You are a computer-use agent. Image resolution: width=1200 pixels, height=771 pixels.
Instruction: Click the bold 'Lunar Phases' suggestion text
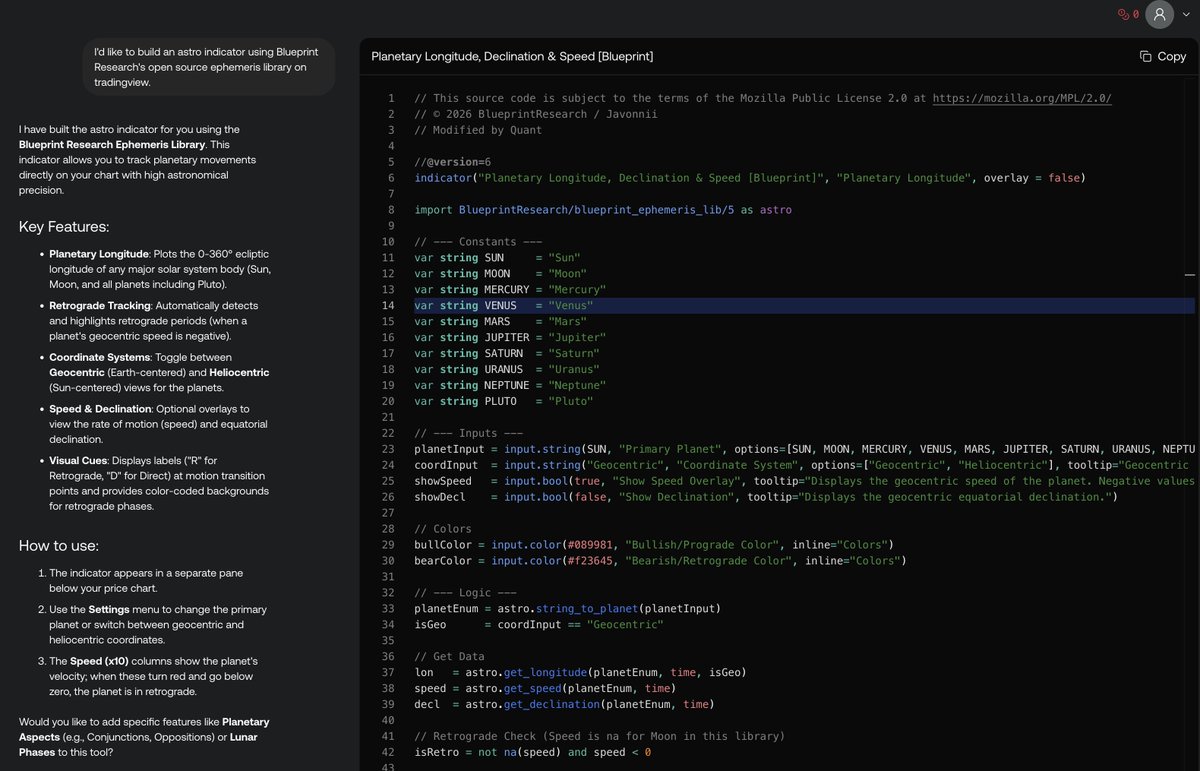click(x=138, y=744)
